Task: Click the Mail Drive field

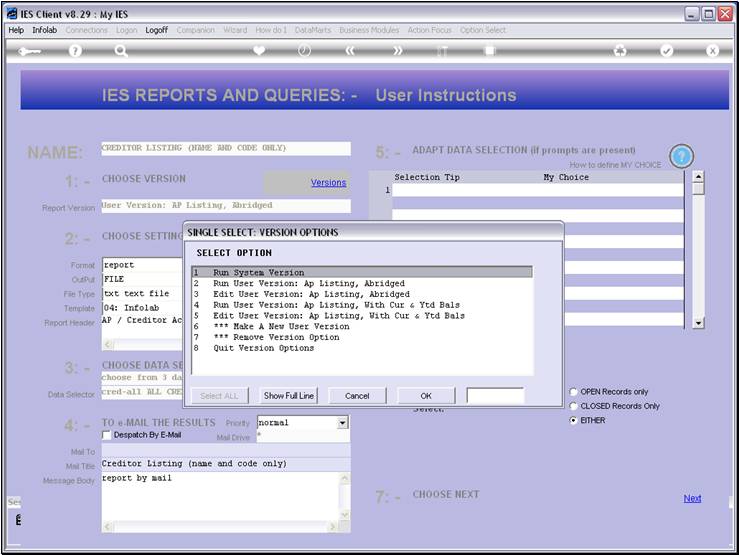Action: point(304,437)
